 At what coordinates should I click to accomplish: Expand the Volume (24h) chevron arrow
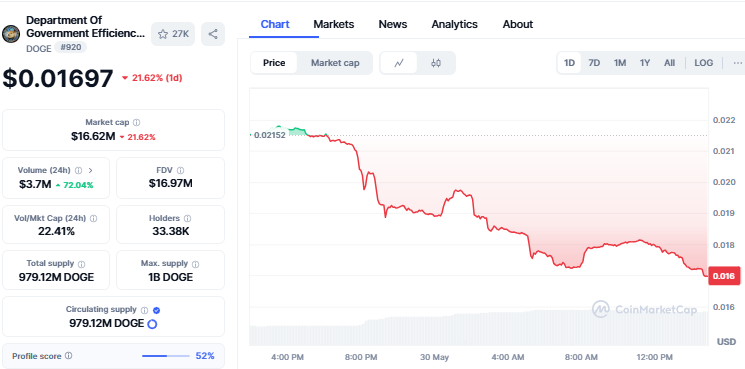point(91,170)
